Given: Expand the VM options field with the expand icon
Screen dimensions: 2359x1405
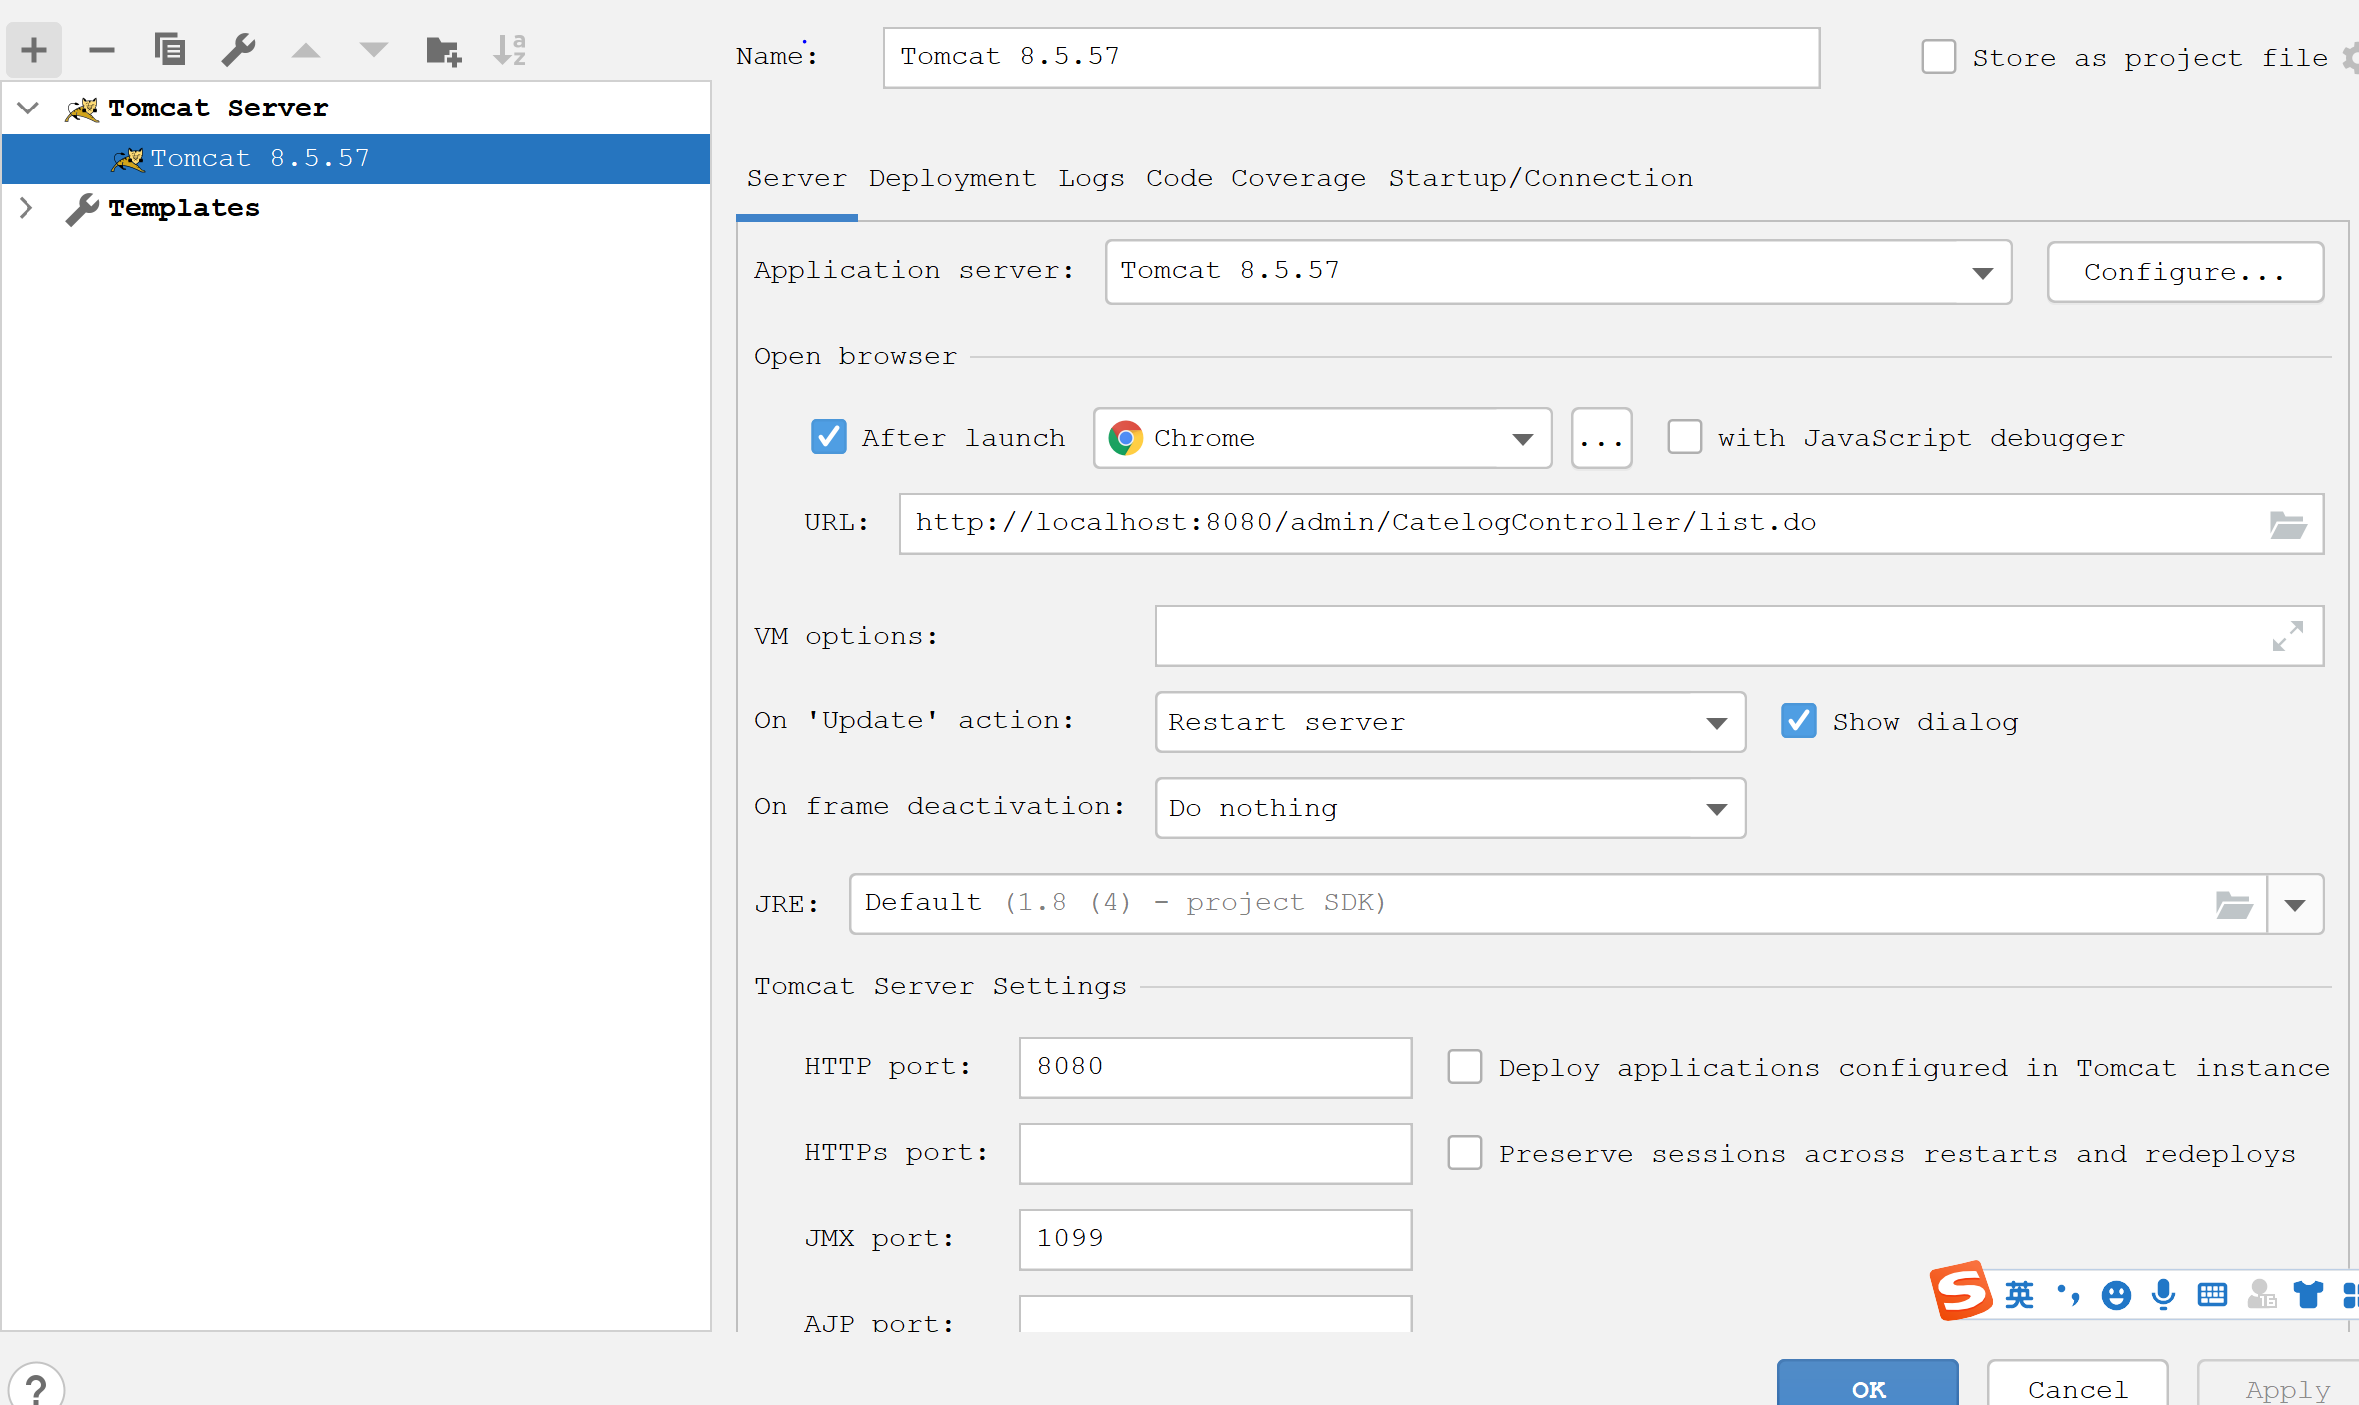Looking at the screenshot, I should pyautogui.click(x=2288, y=636).
